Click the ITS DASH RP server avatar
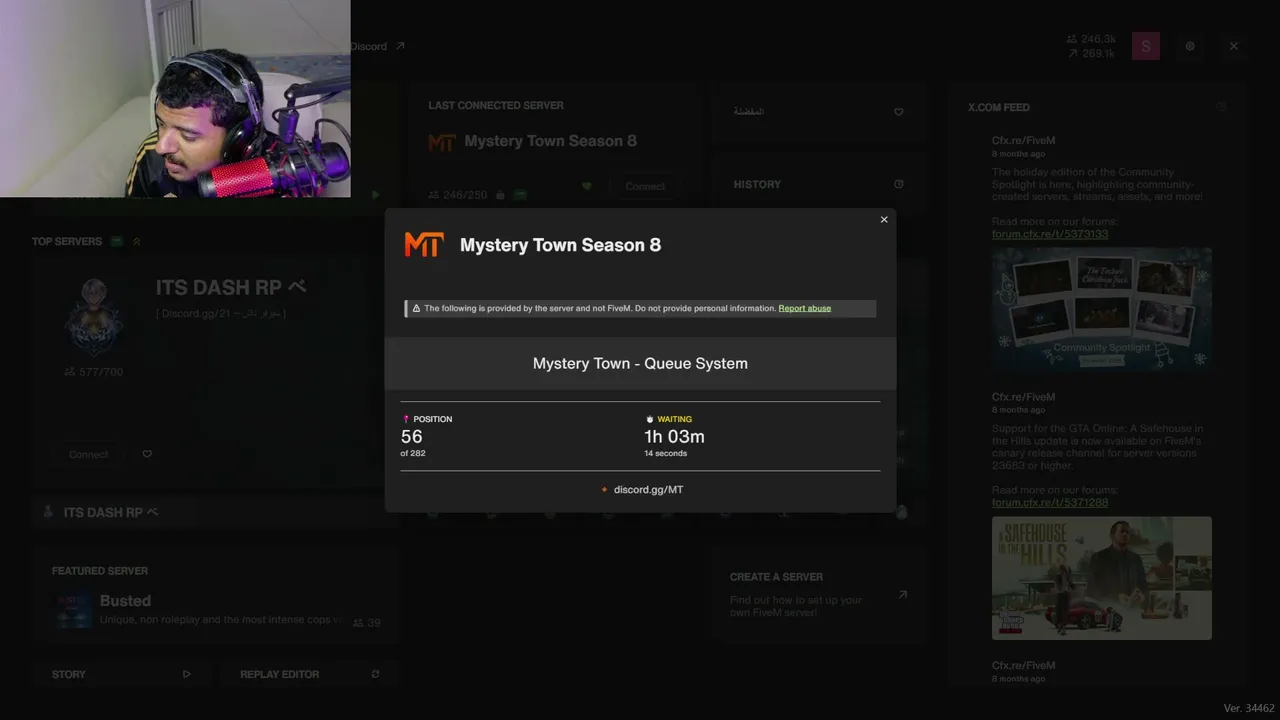 94,317
